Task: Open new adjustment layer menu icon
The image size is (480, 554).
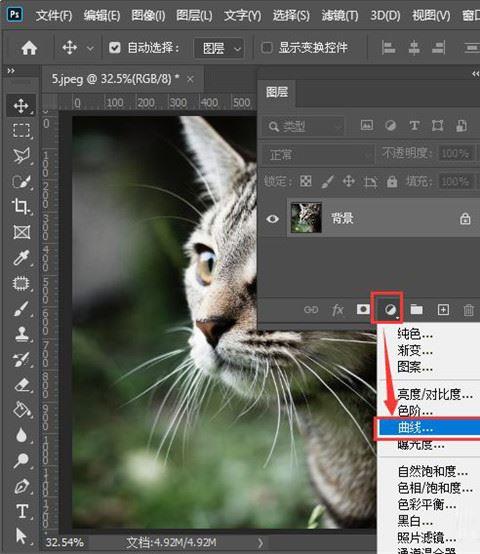Action: (390, 310)
